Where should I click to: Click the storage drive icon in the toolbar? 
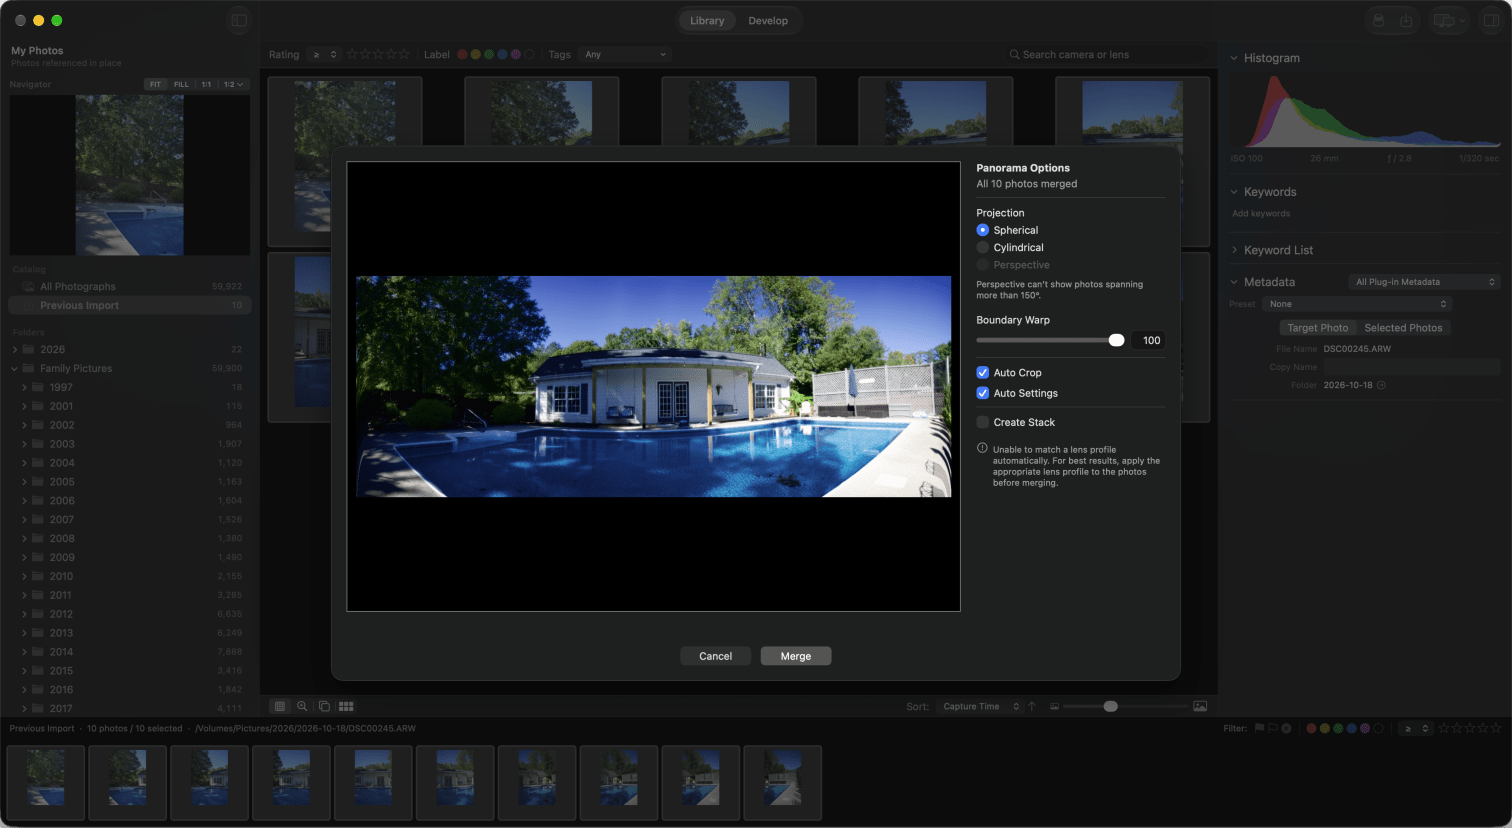click(x=1378, y=20)
